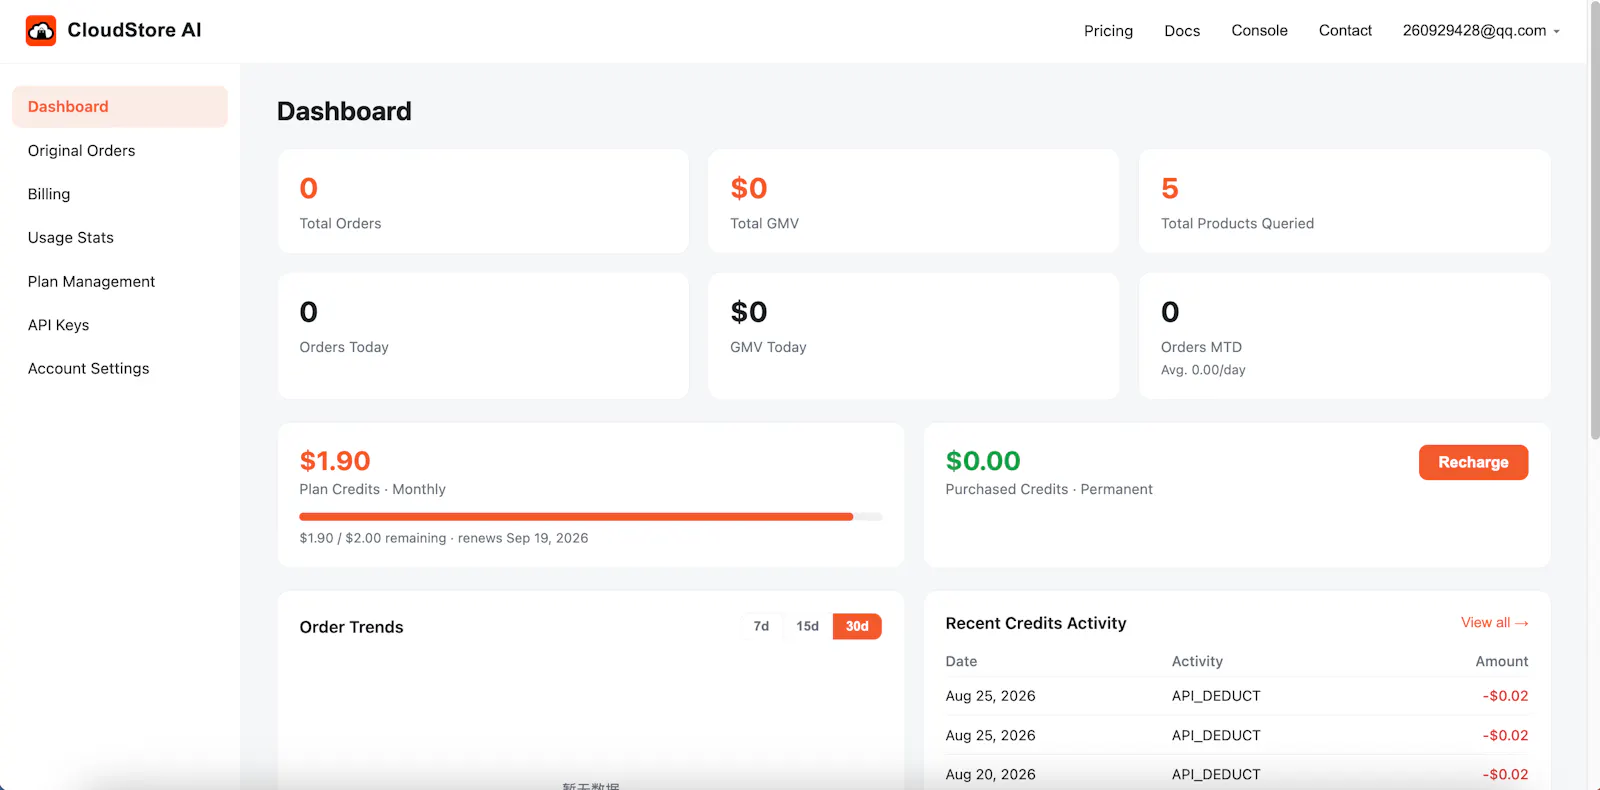
Task: Click the GMV Today label
Action: [x=768, y=347]
